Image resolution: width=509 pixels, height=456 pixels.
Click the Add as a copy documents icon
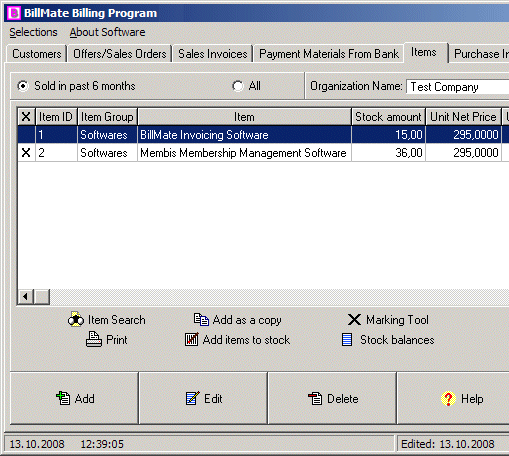[201, 319]
